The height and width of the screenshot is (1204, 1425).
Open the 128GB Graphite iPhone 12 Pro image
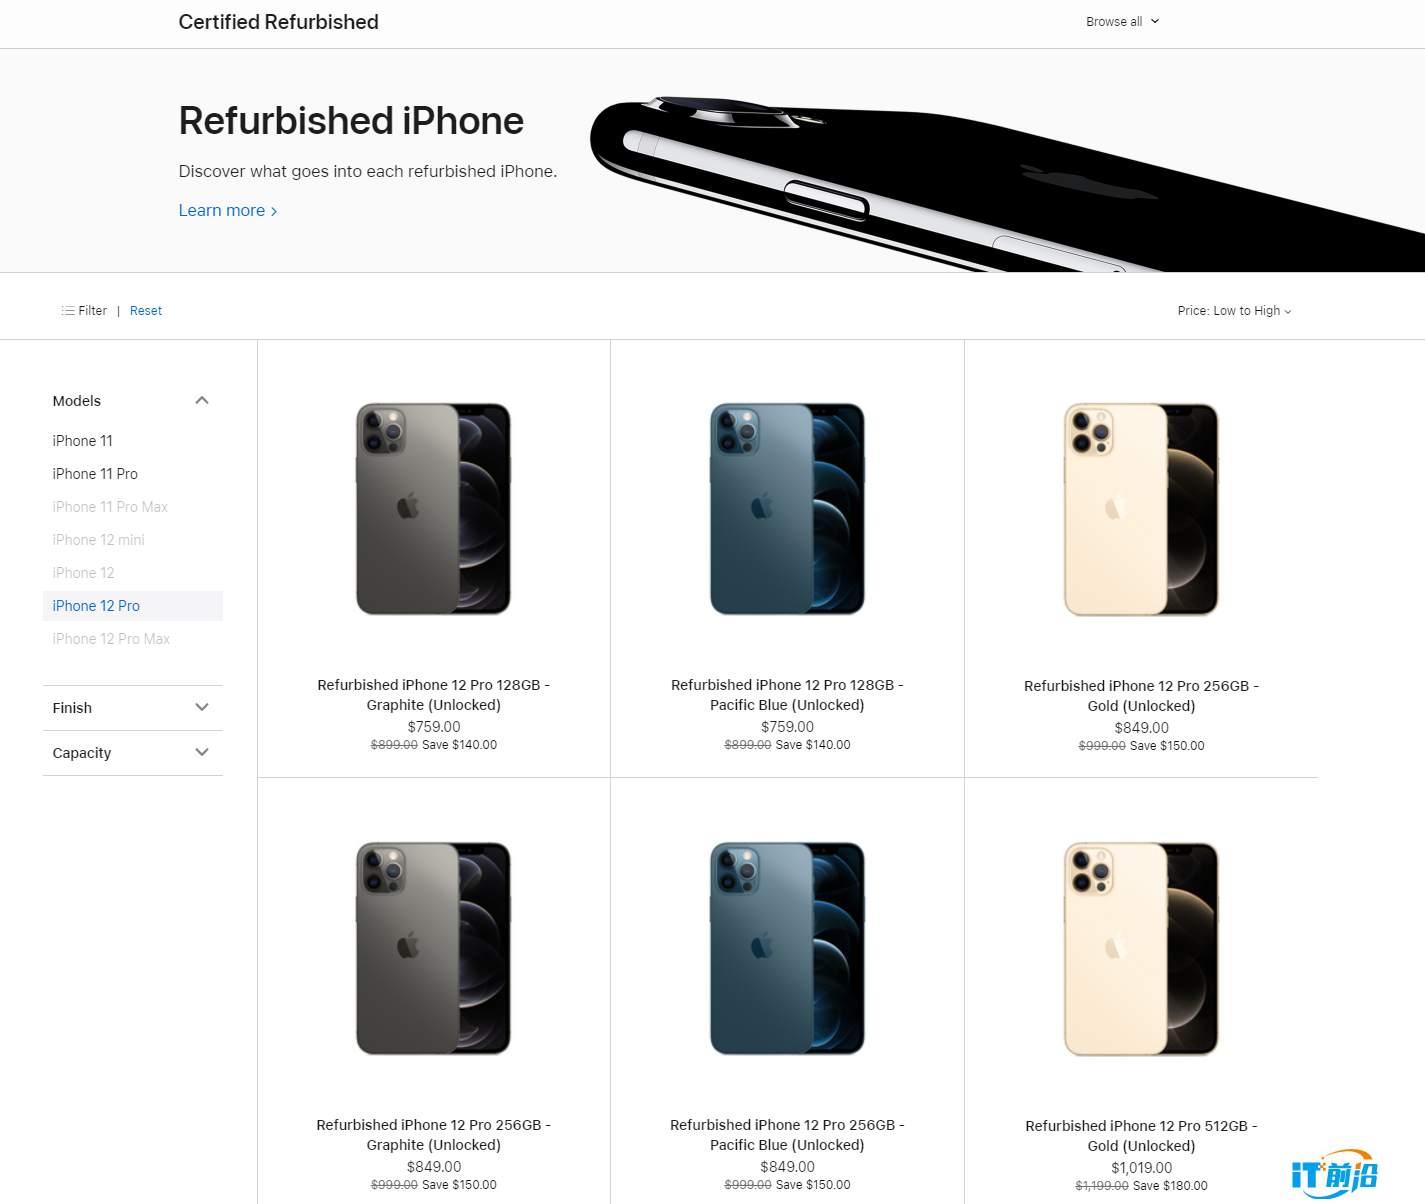(434, 509)
